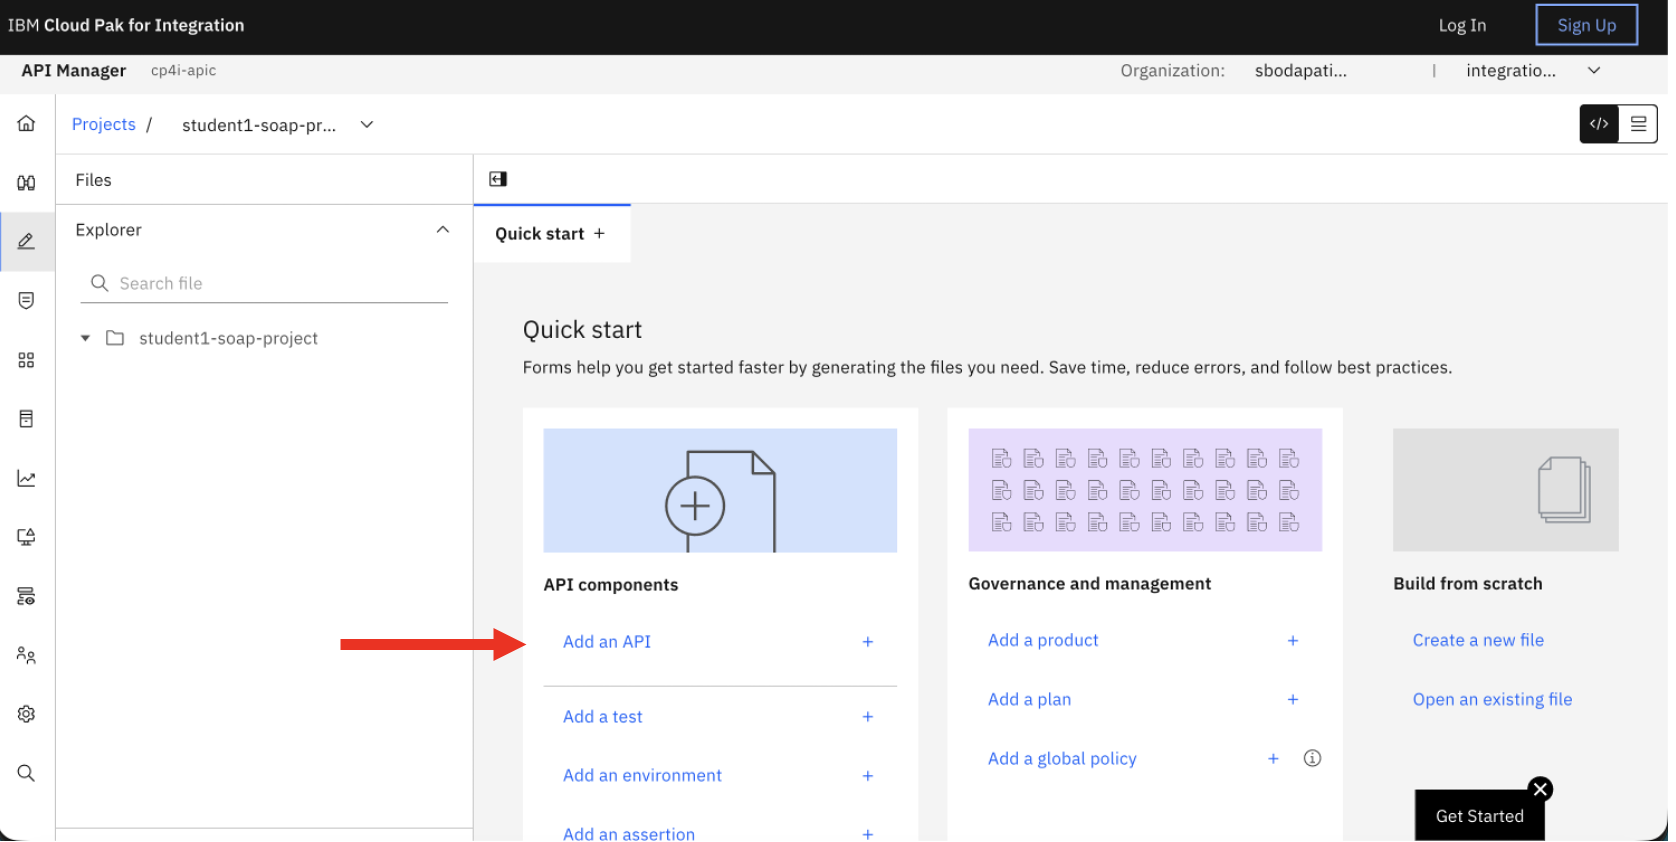Collapse the side panel with arrow icon
1676x842 pixels.
pyautogui.click(x=498, y=179)
